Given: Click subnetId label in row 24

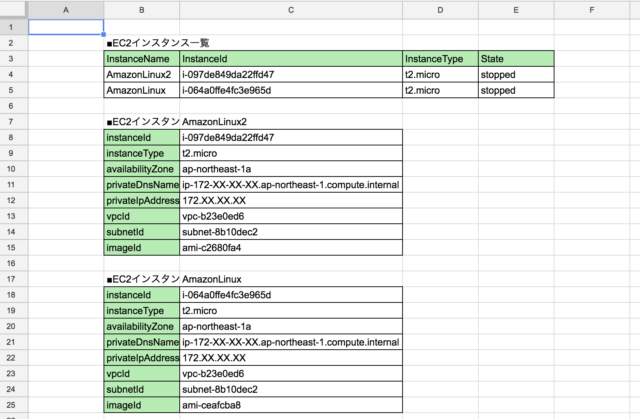Looking at the screenshot, I should pos(142,389).
